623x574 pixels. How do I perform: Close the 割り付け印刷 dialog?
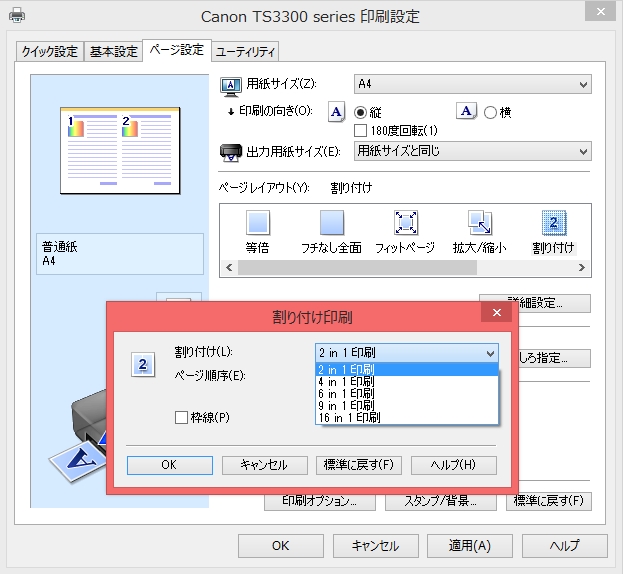(497, 313)
